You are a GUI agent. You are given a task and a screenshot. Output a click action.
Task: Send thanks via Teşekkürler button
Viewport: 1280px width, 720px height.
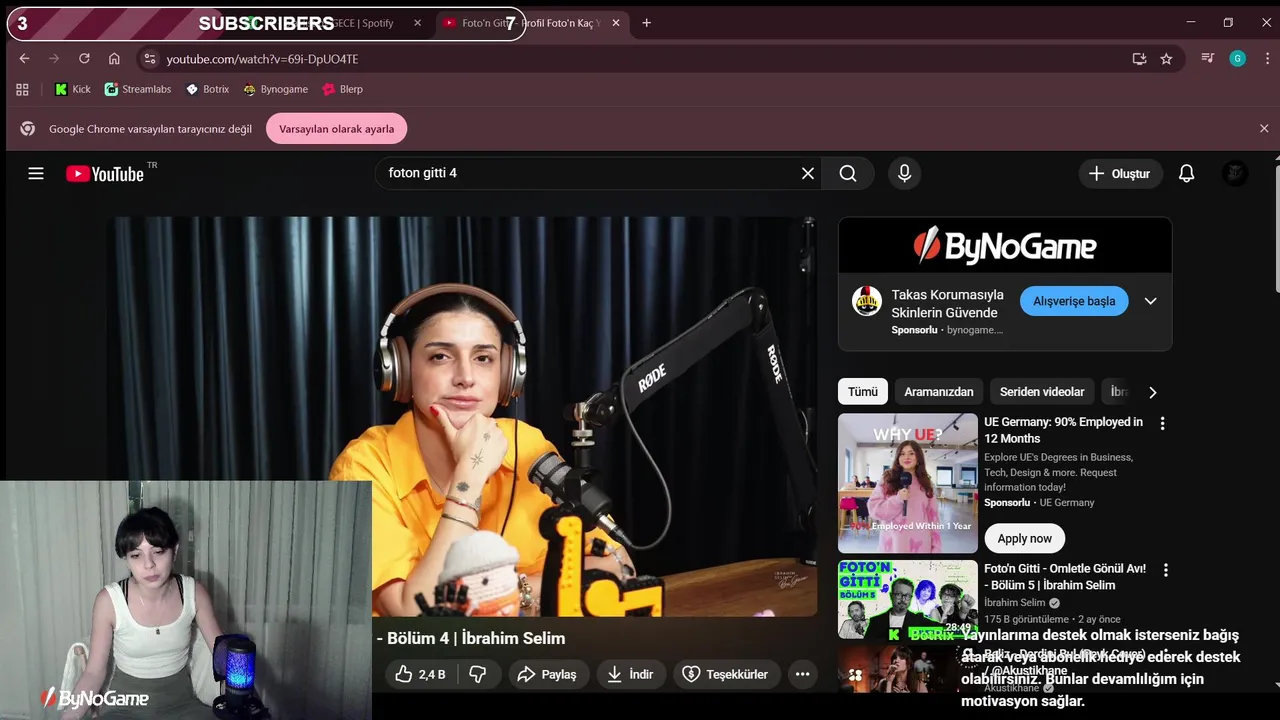(x=725, y=674)
